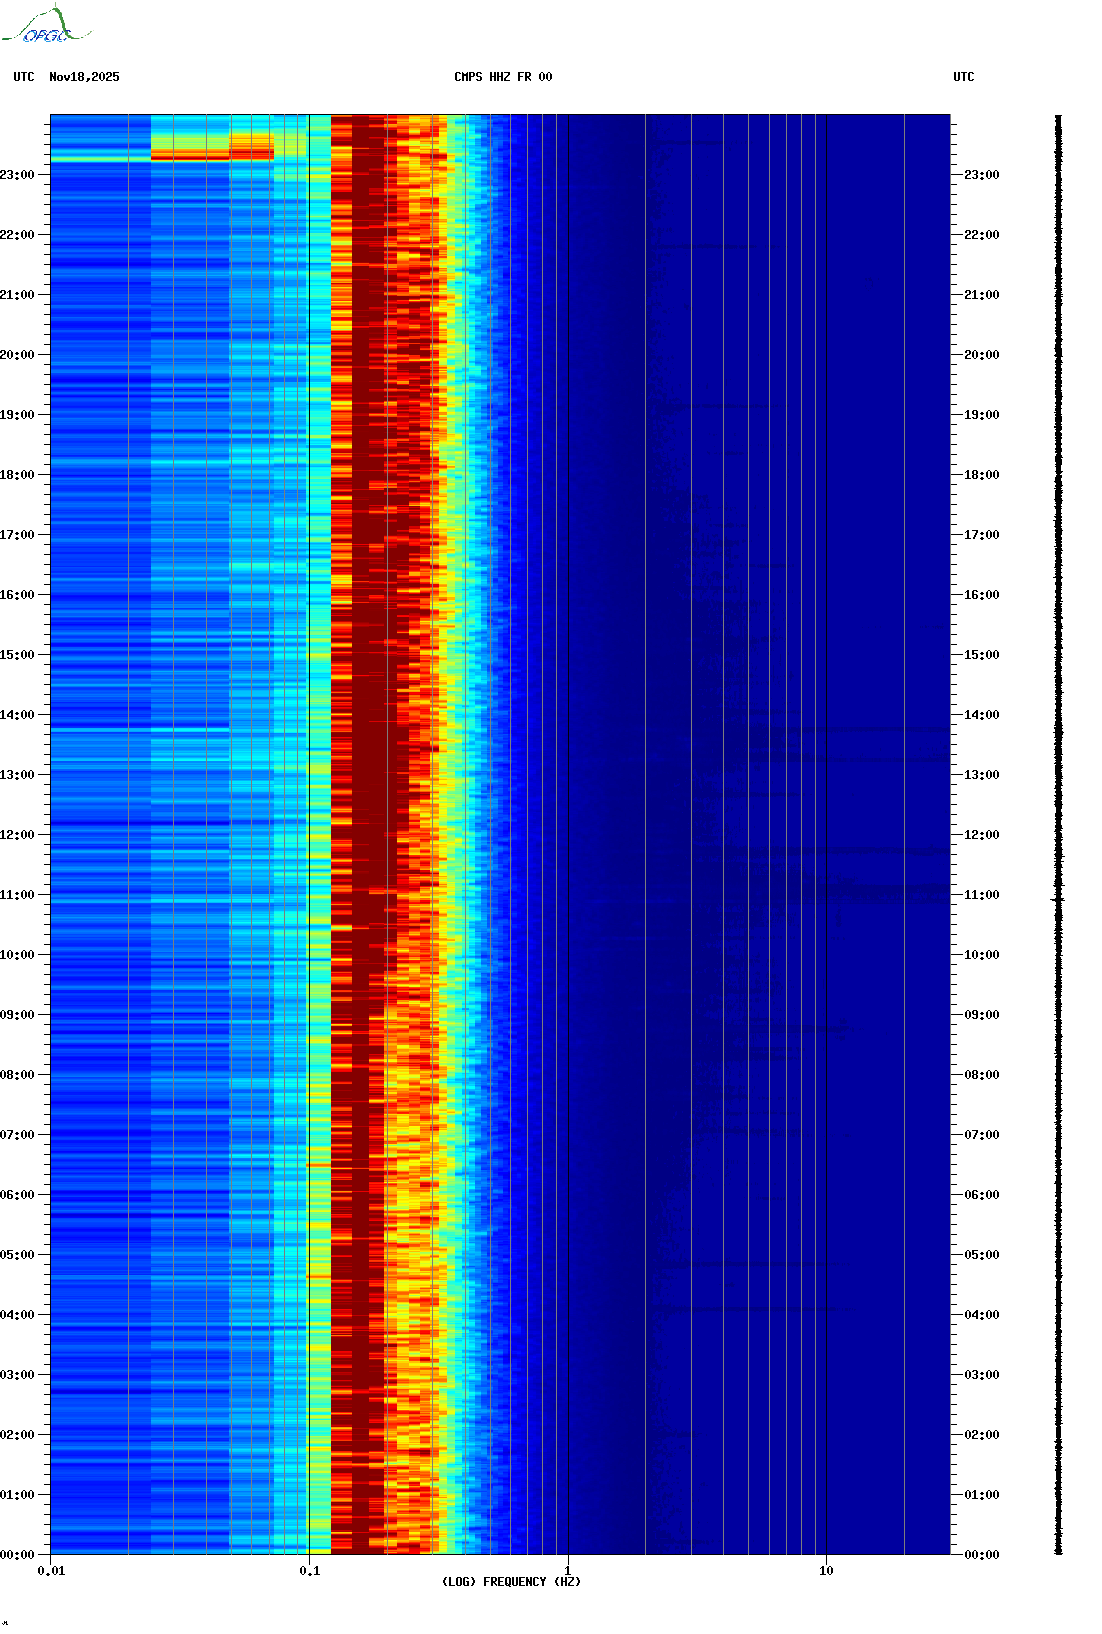Screen dimensions: 1102x1634
Task: Click the CMPS HHZ FR 00 station title
Action: (503, 77)
